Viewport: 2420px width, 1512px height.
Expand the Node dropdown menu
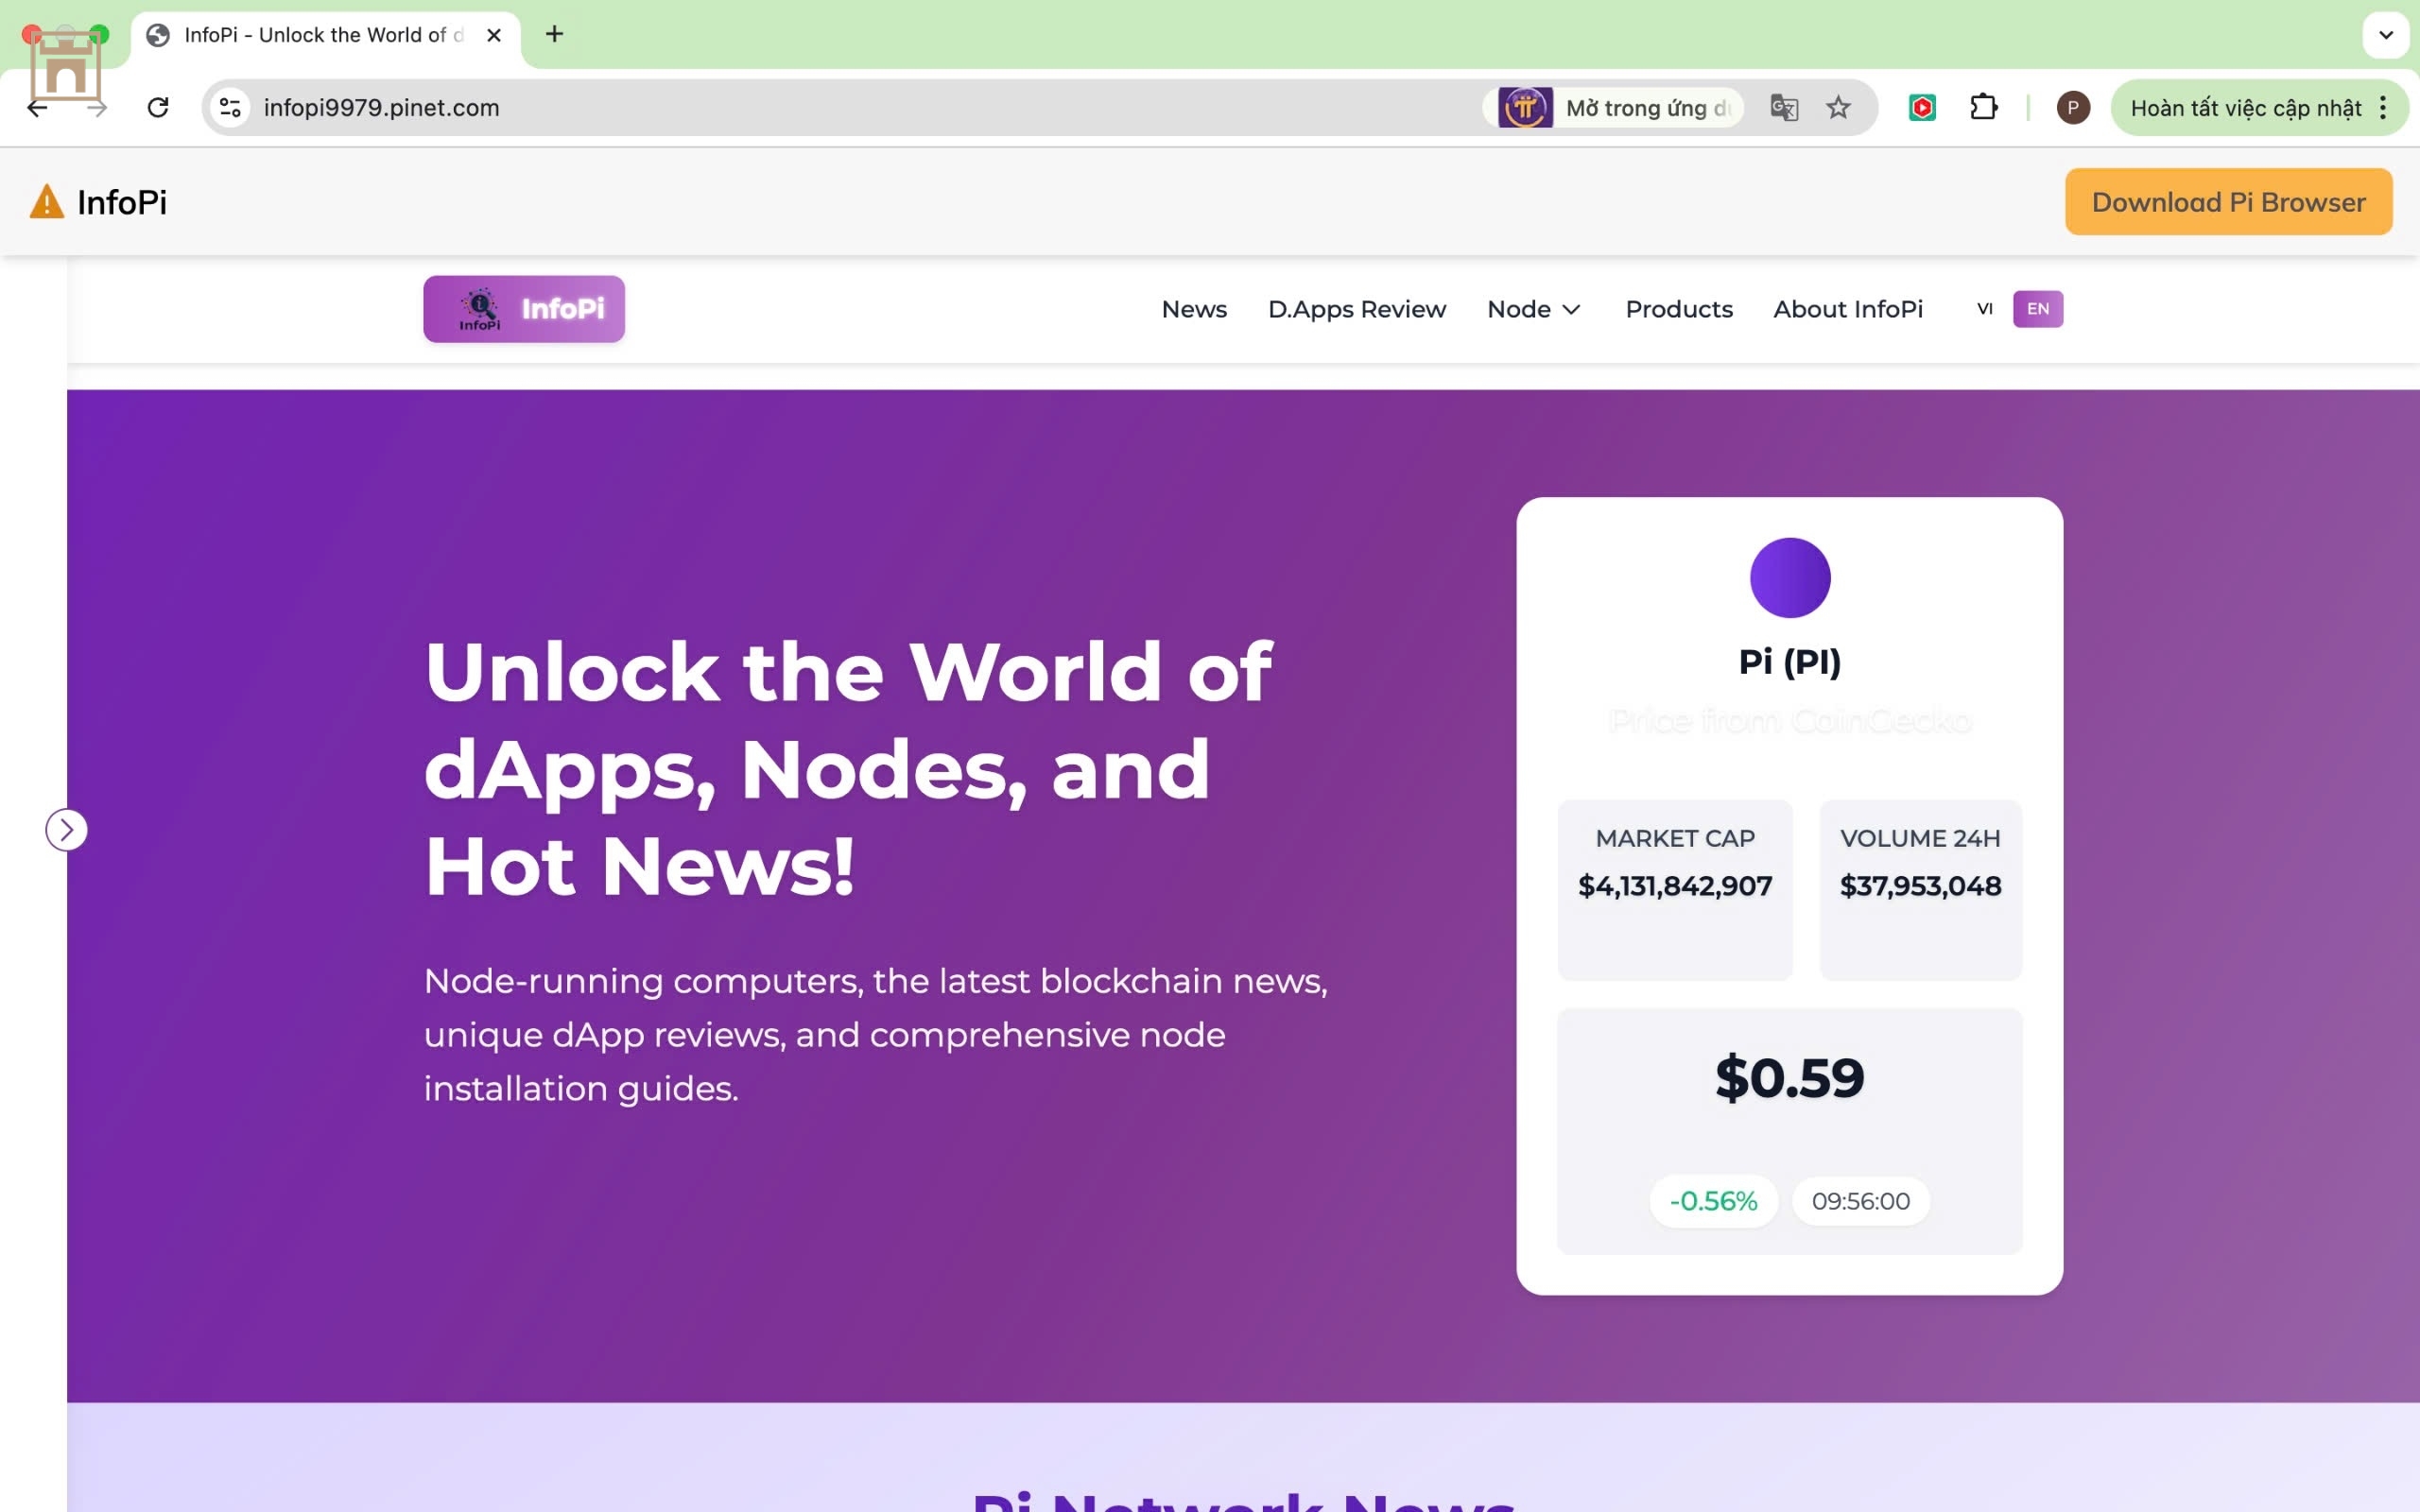1533,309
